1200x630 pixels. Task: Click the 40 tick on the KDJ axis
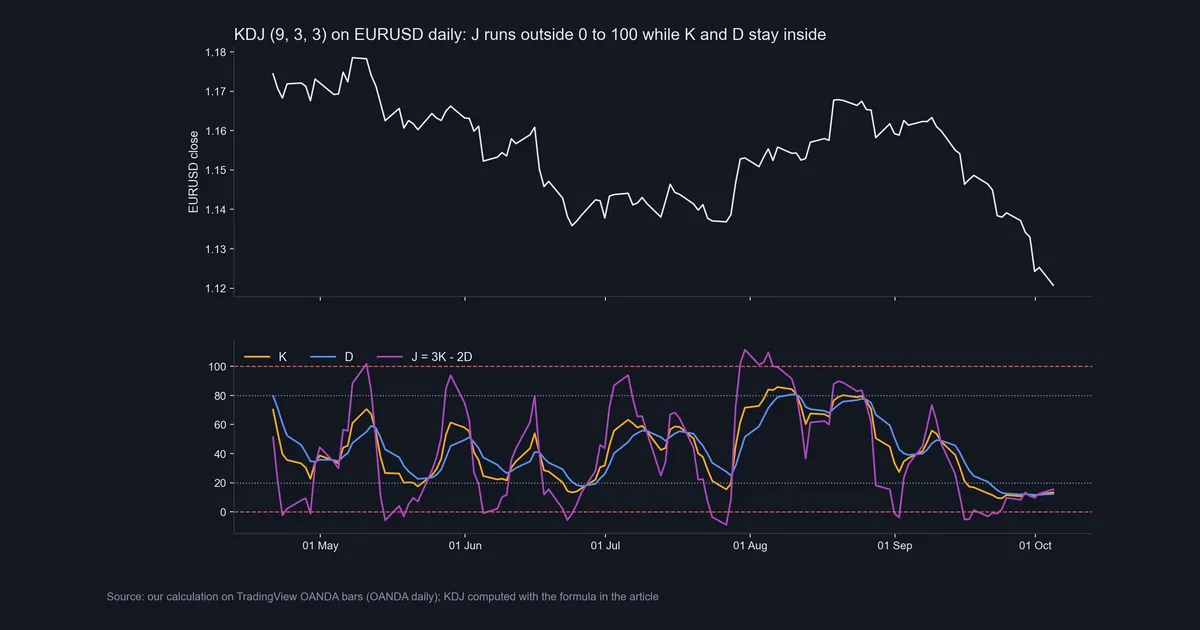[220, 454]
